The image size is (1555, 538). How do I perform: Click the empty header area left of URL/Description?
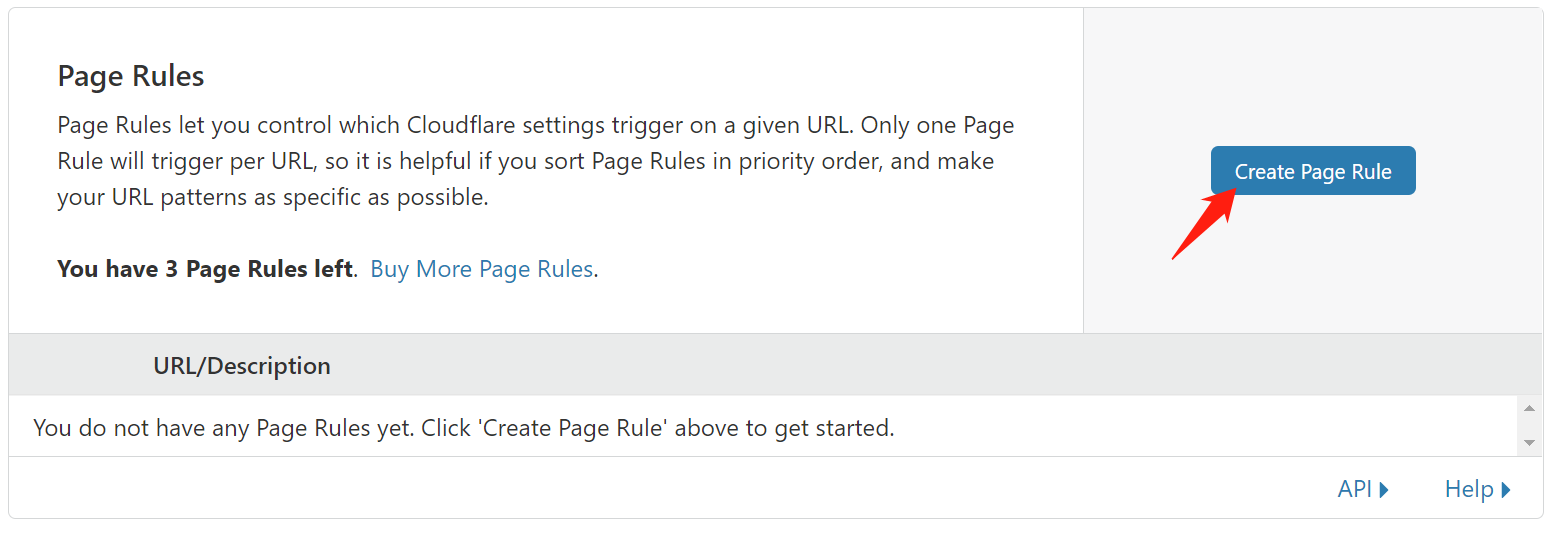click(x=81, y=366)
